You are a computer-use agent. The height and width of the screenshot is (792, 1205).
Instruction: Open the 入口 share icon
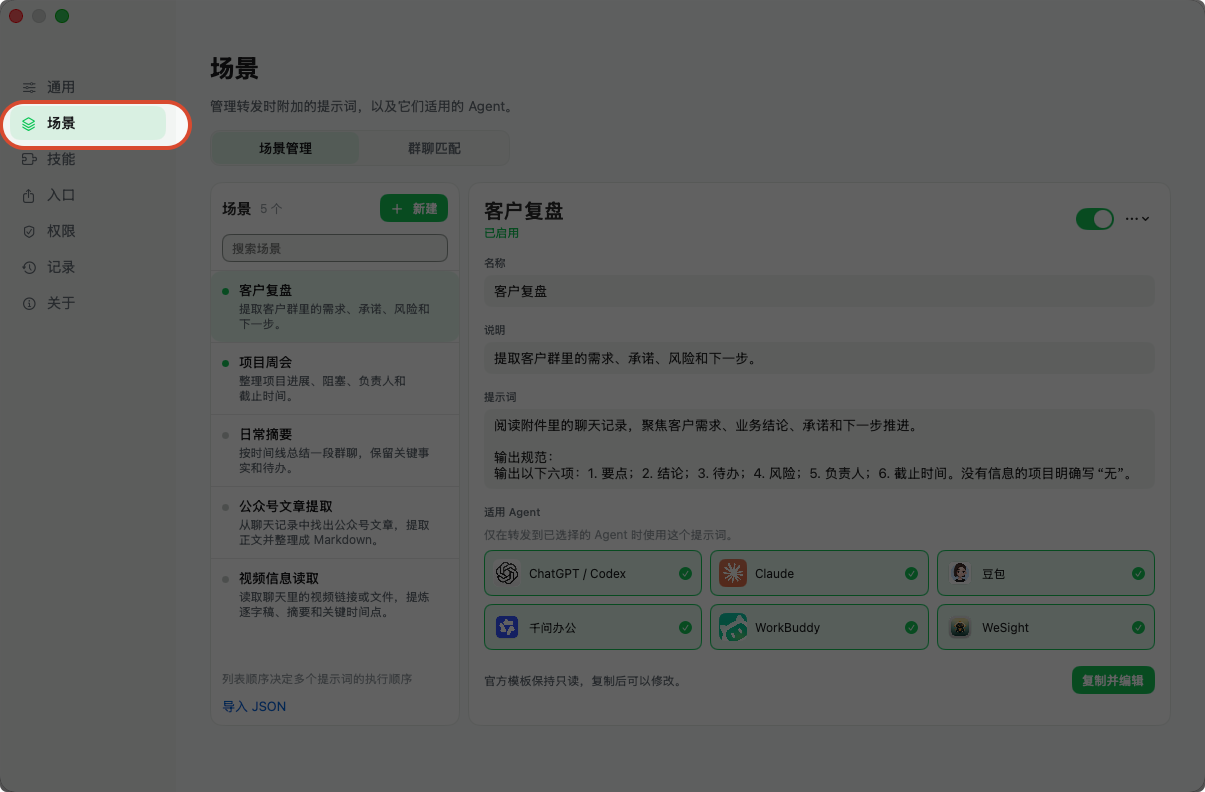point(29,196)
